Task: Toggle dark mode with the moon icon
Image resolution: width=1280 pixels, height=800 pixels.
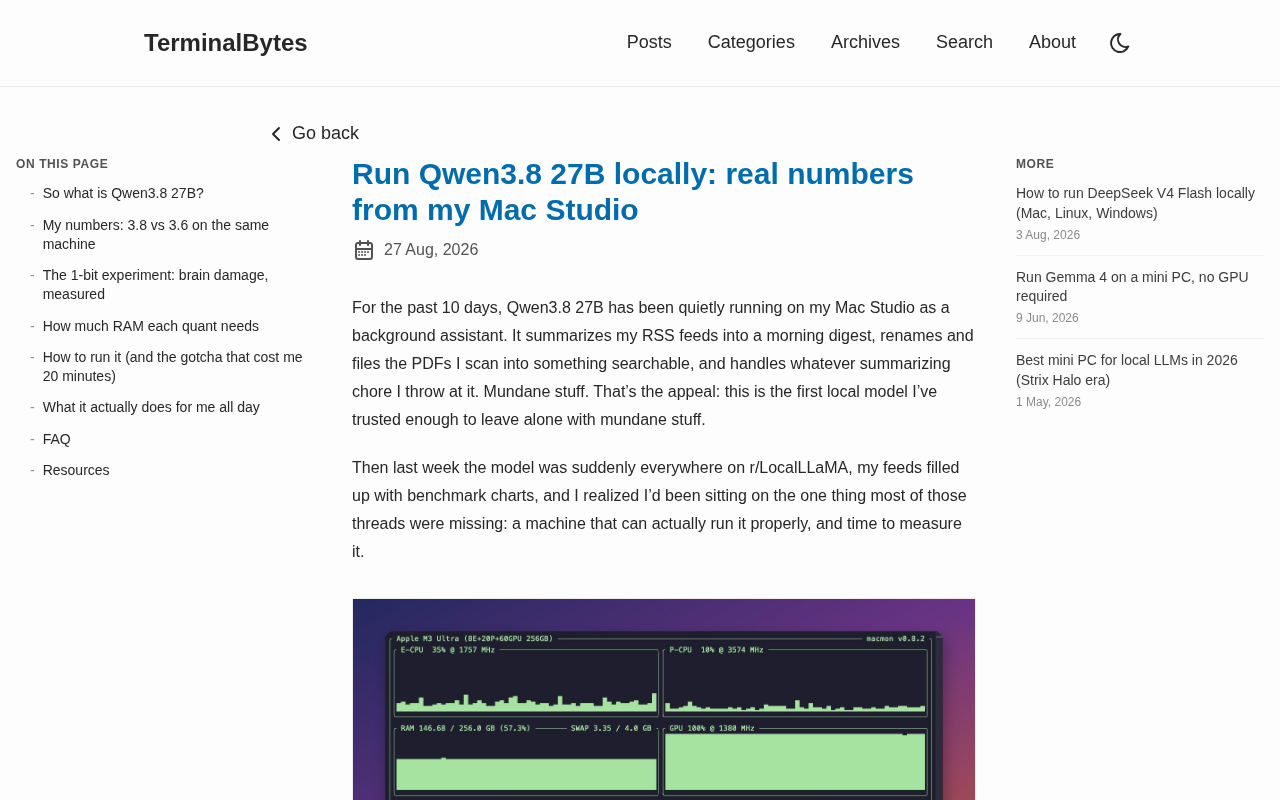Action: (x=1120, y=43)
